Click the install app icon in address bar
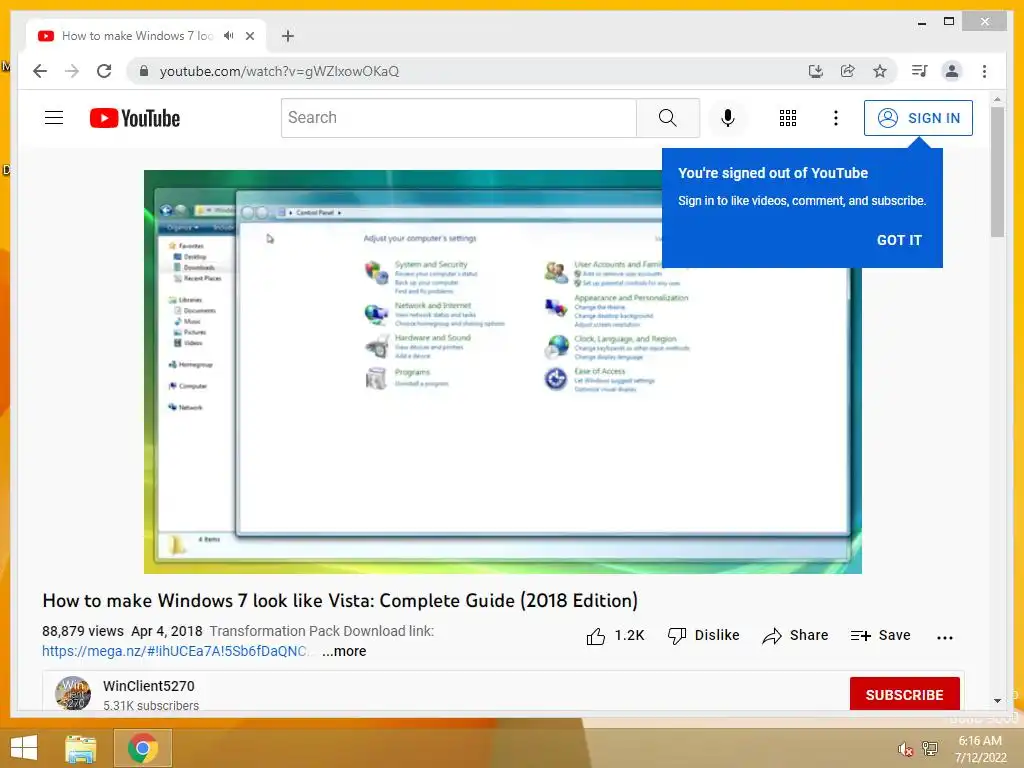This screenshot has width=1024, height=768. click(x=816, y=71)
